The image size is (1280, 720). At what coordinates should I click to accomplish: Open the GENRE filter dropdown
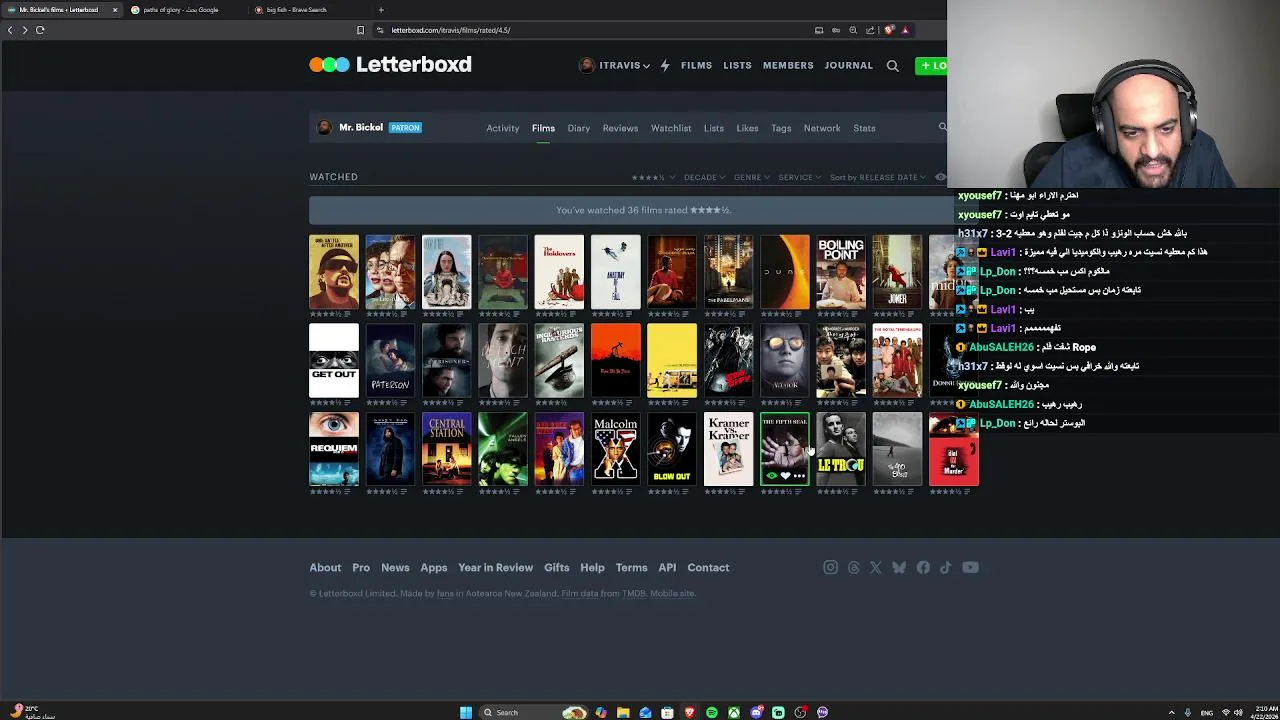[751, 177]
